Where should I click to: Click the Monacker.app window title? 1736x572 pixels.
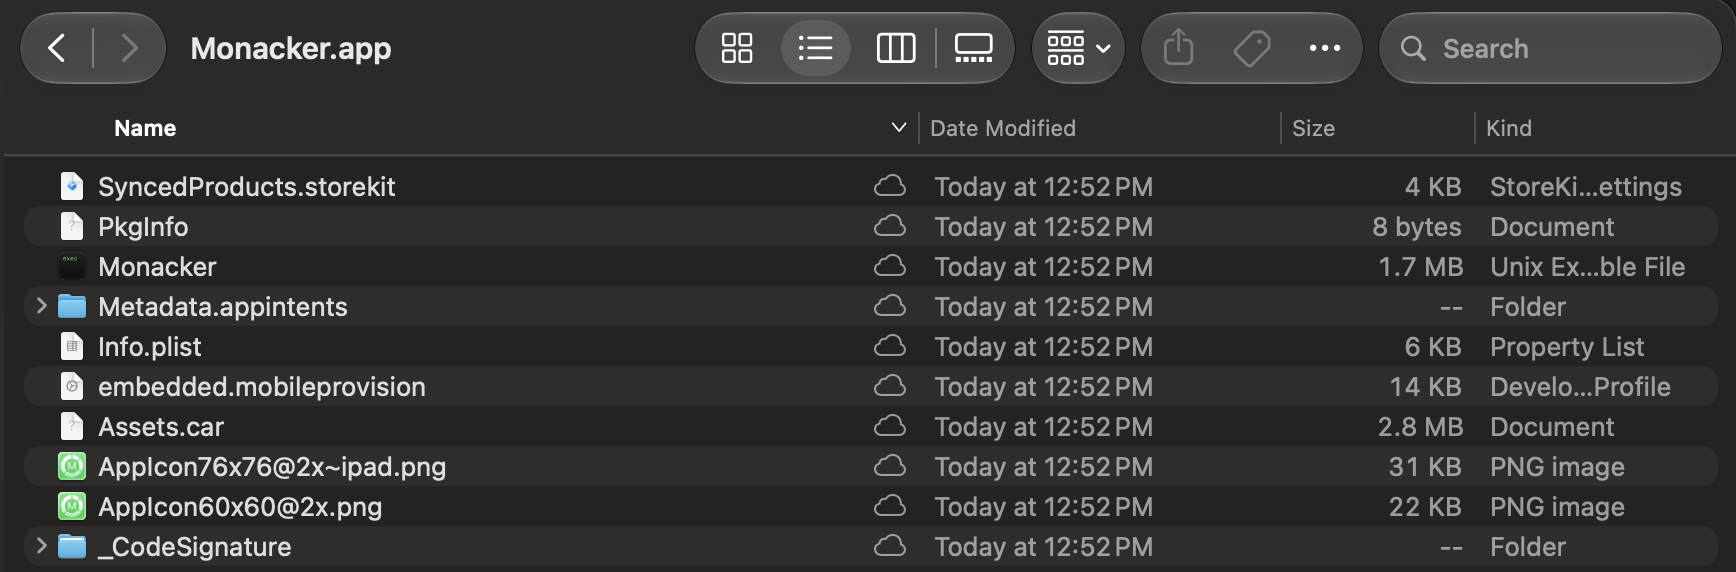(x=291, y=48)
